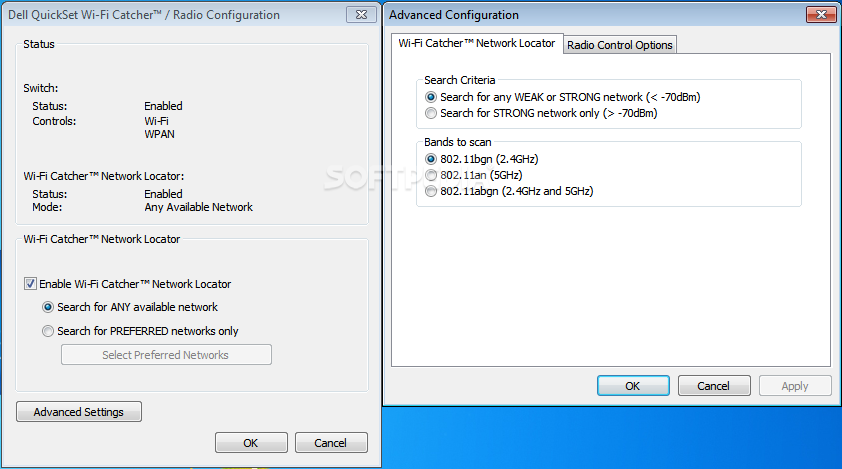This screenshot has height=469, width=842.
Task: Click the 'Wi-Fi' controls entry under Switch
Action: [156, 121]
